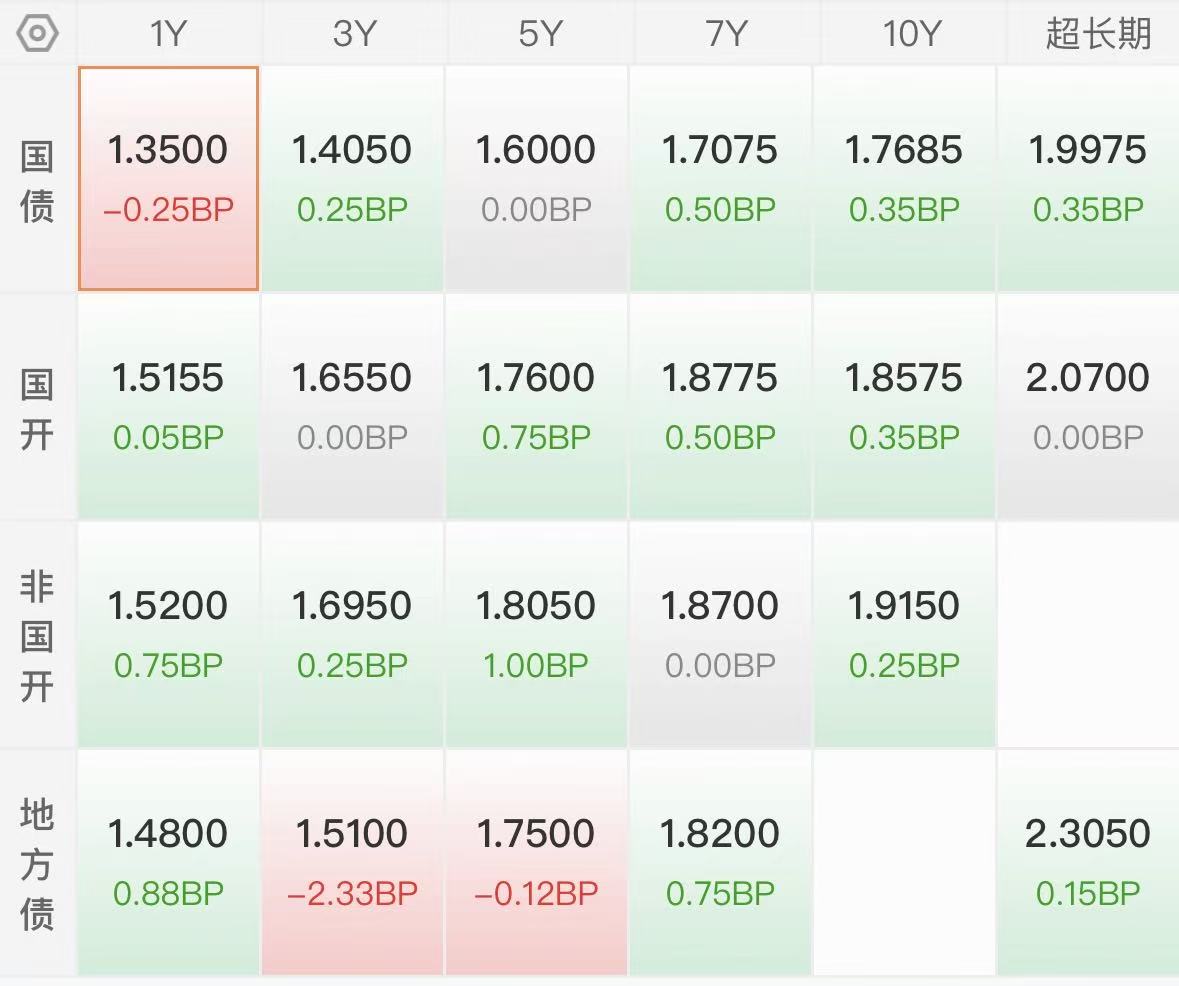Open 国债 10Y yield 1.7685 cell

click(904, 178)
